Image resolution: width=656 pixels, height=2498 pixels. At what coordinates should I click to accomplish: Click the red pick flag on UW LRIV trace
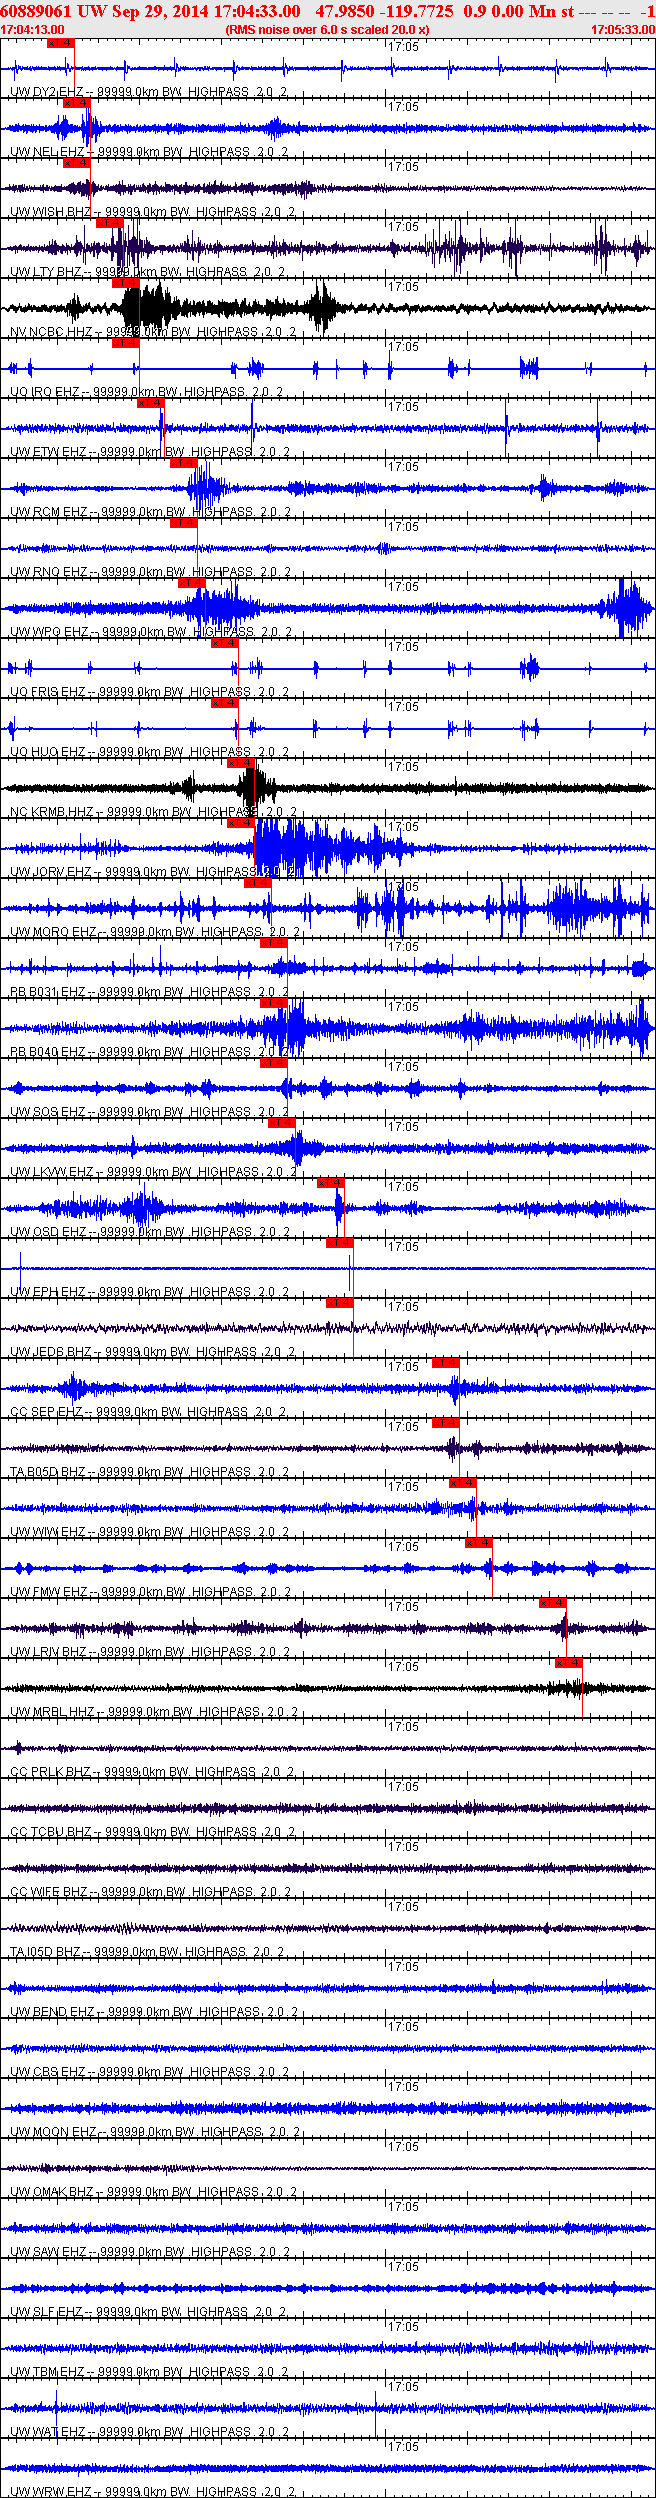(x=552, y=1603)
